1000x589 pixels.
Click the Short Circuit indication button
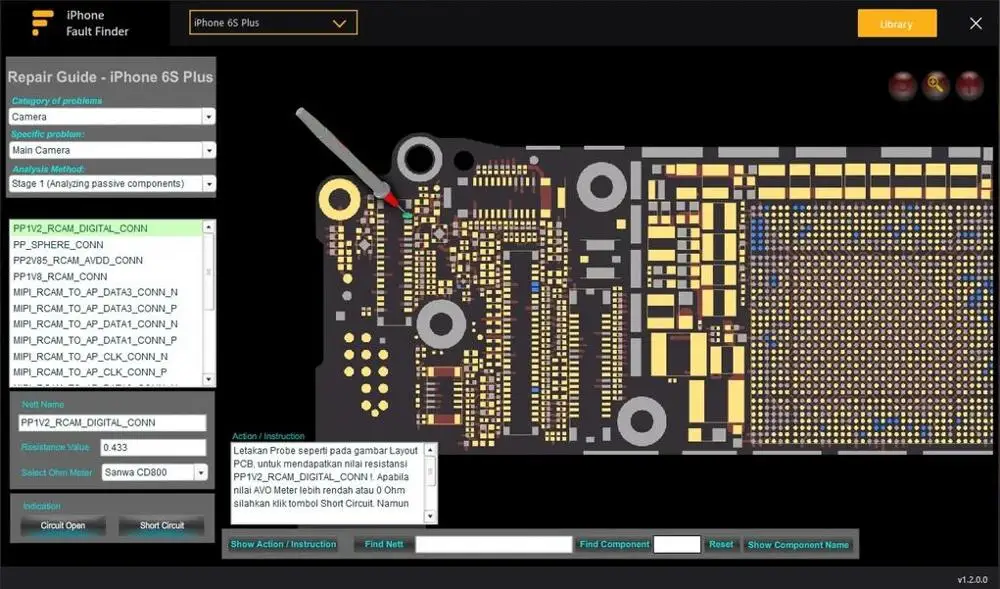click(161, 525)
